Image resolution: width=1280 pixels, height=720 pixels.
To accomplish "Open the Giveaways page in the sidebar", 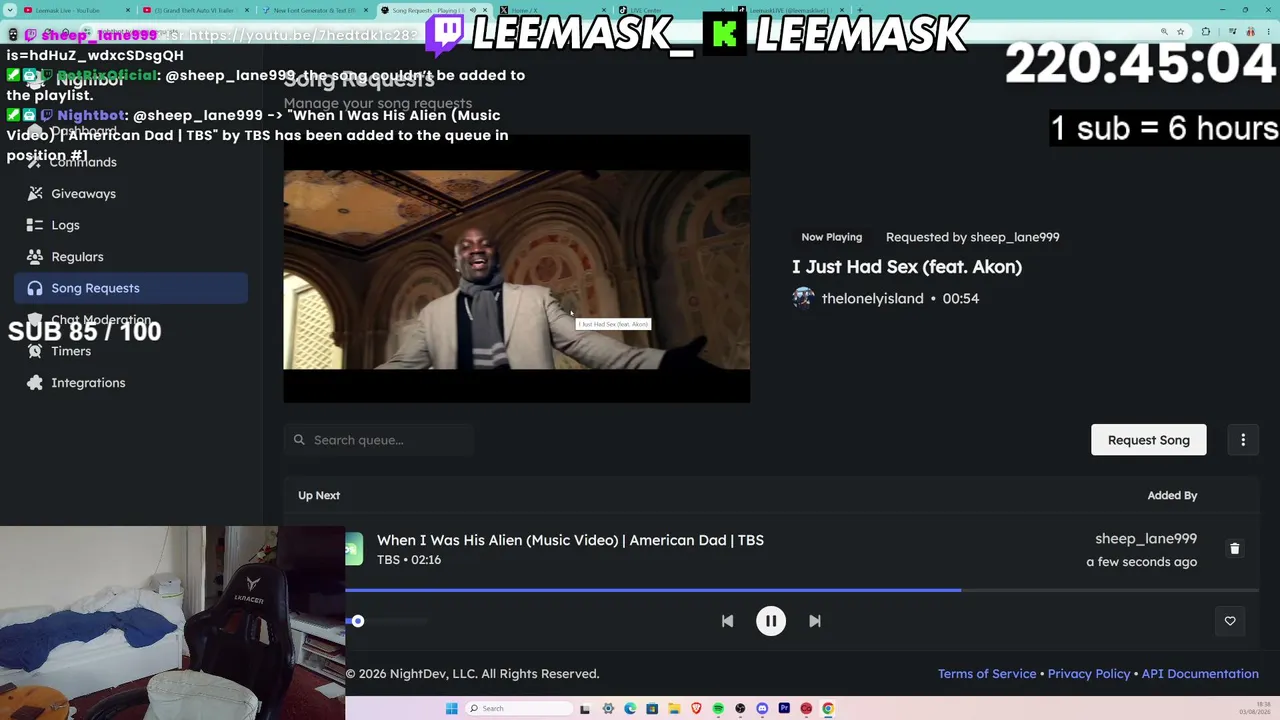I will point(84,194).
